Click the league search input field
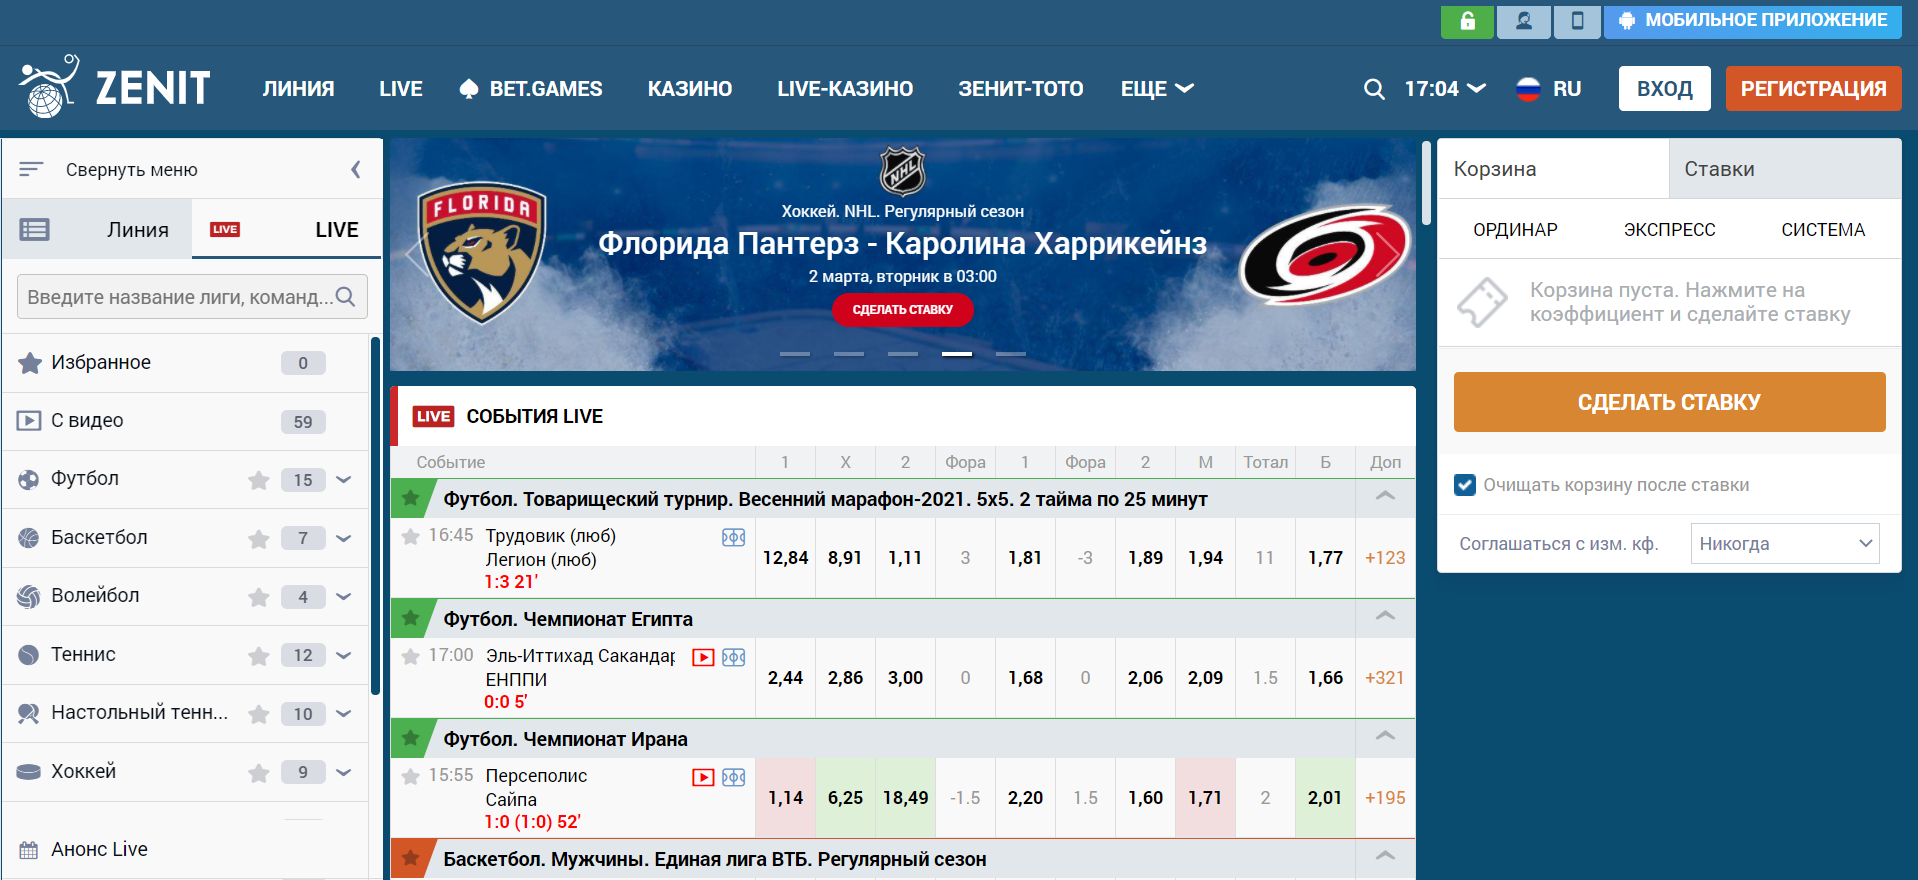Screen dimensions: 1918x880 click(x=192, y=297)
